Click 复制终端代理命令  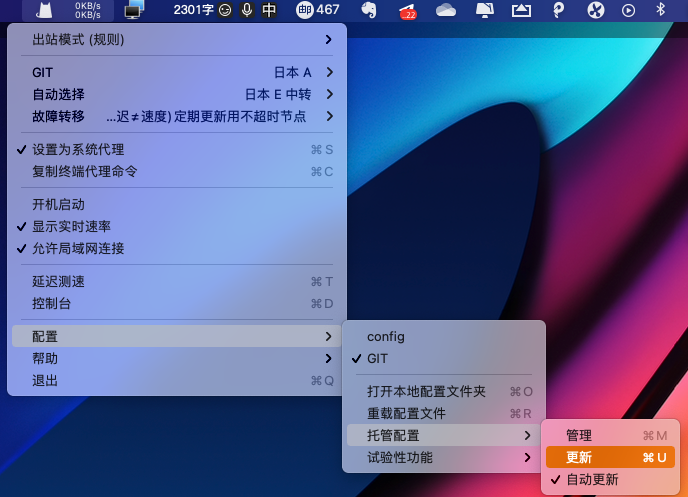(84, 171)
